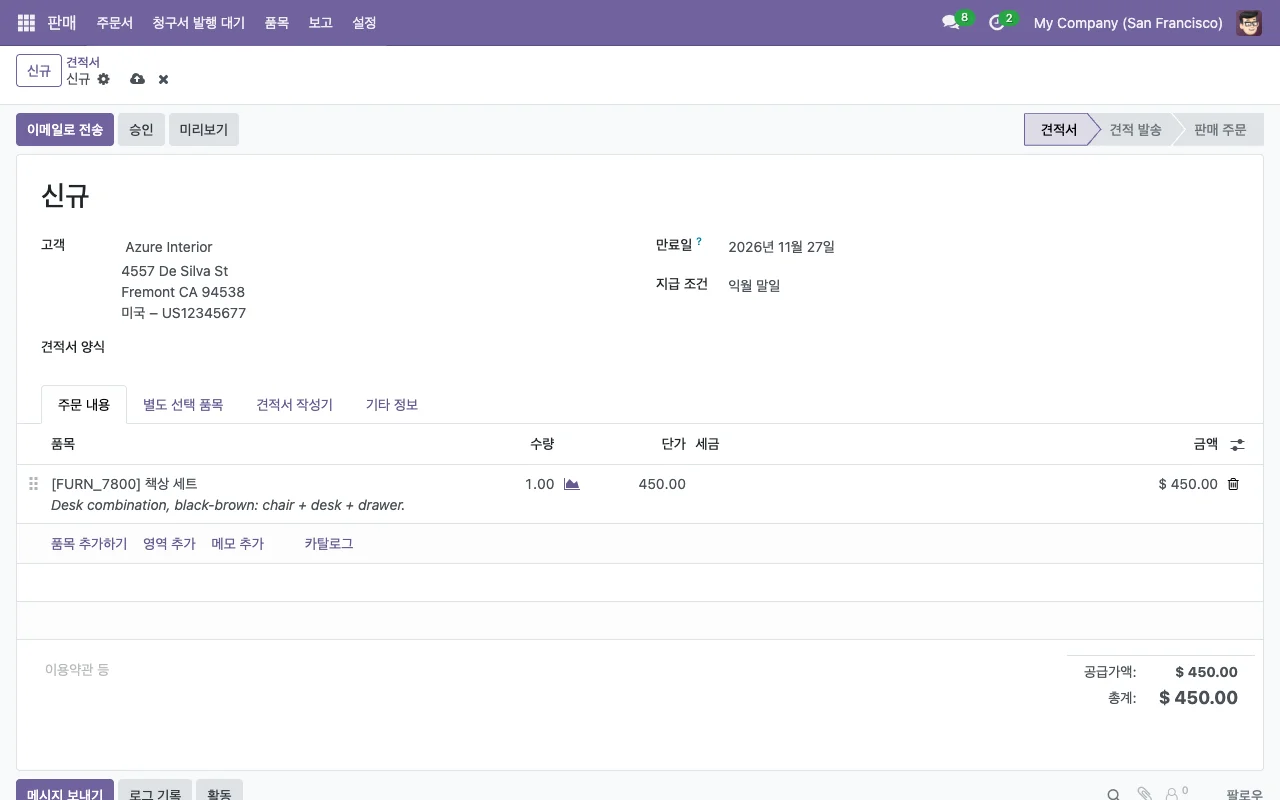This screenshot has height=800, width=1280.
Task: Switch to the 견적서 작성기 tab
Action: [294, 405]
